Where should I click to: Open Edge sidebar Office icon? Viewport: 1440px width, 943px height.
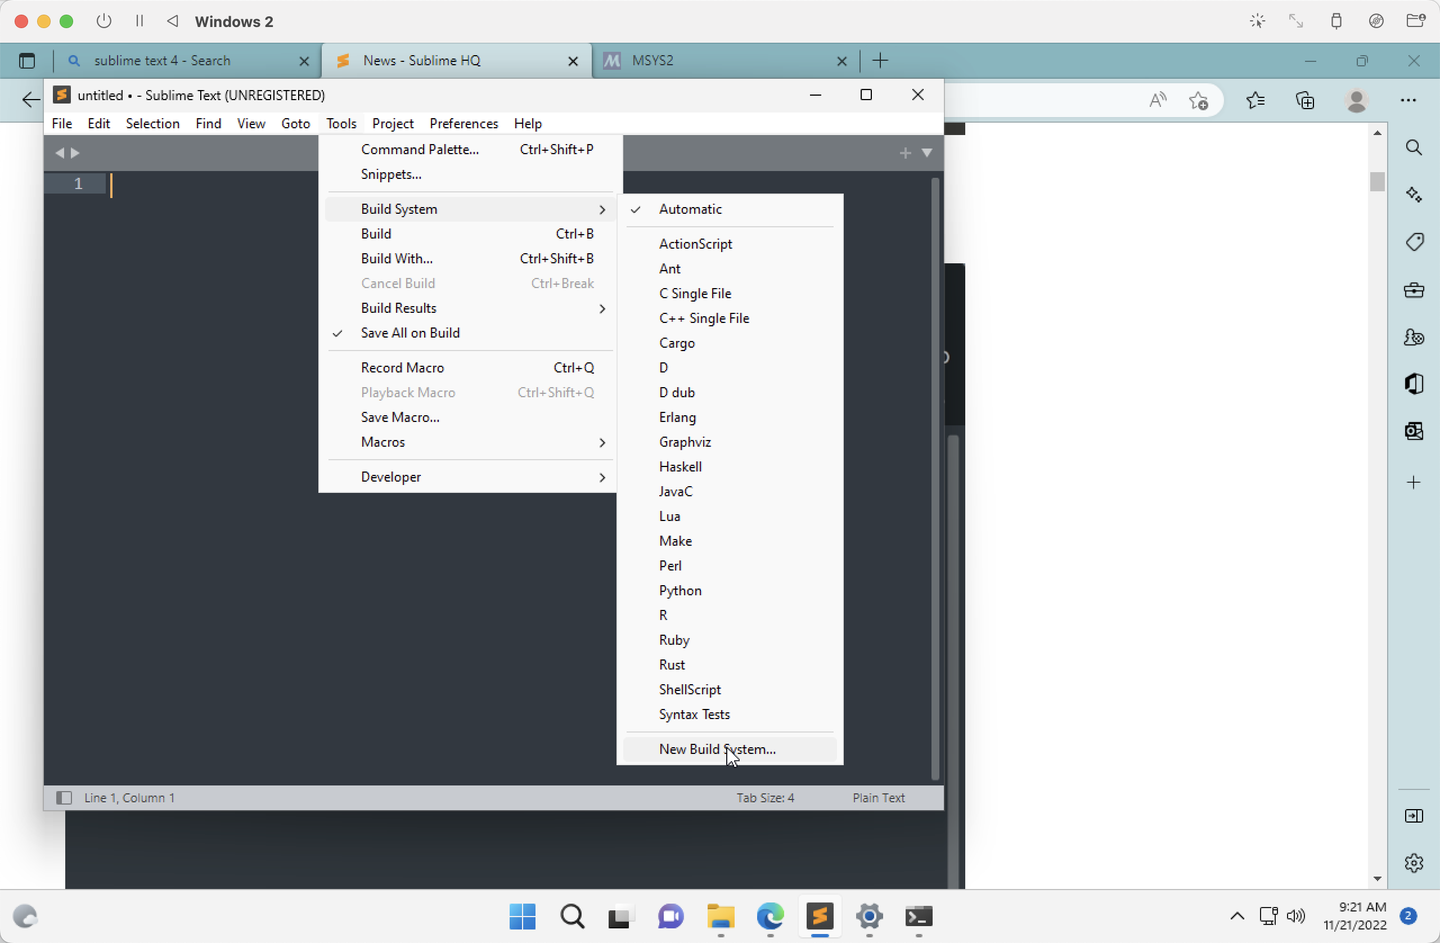click(x=1414, y=384)
